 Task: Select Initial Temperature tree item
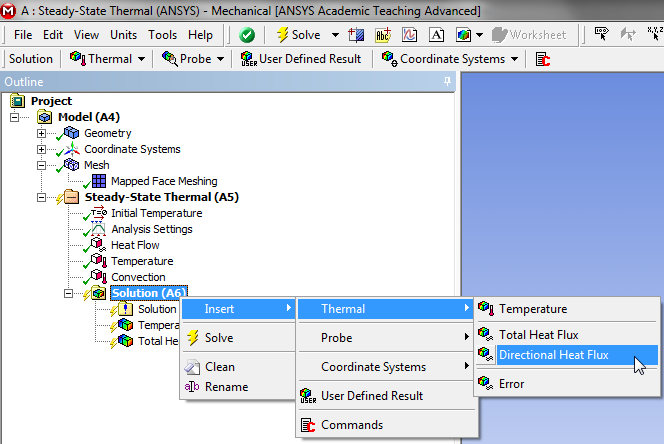157,213
